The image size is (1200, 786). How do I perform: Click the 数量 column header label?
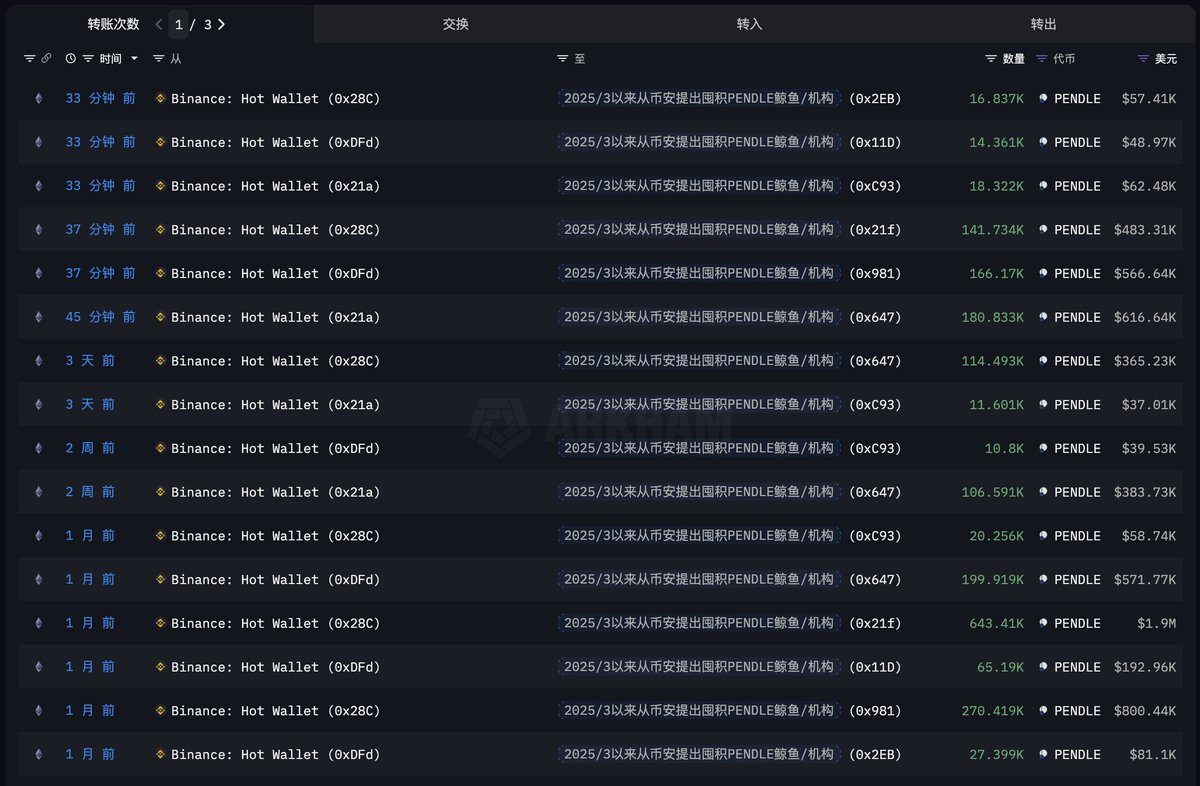coord(1014,59)
